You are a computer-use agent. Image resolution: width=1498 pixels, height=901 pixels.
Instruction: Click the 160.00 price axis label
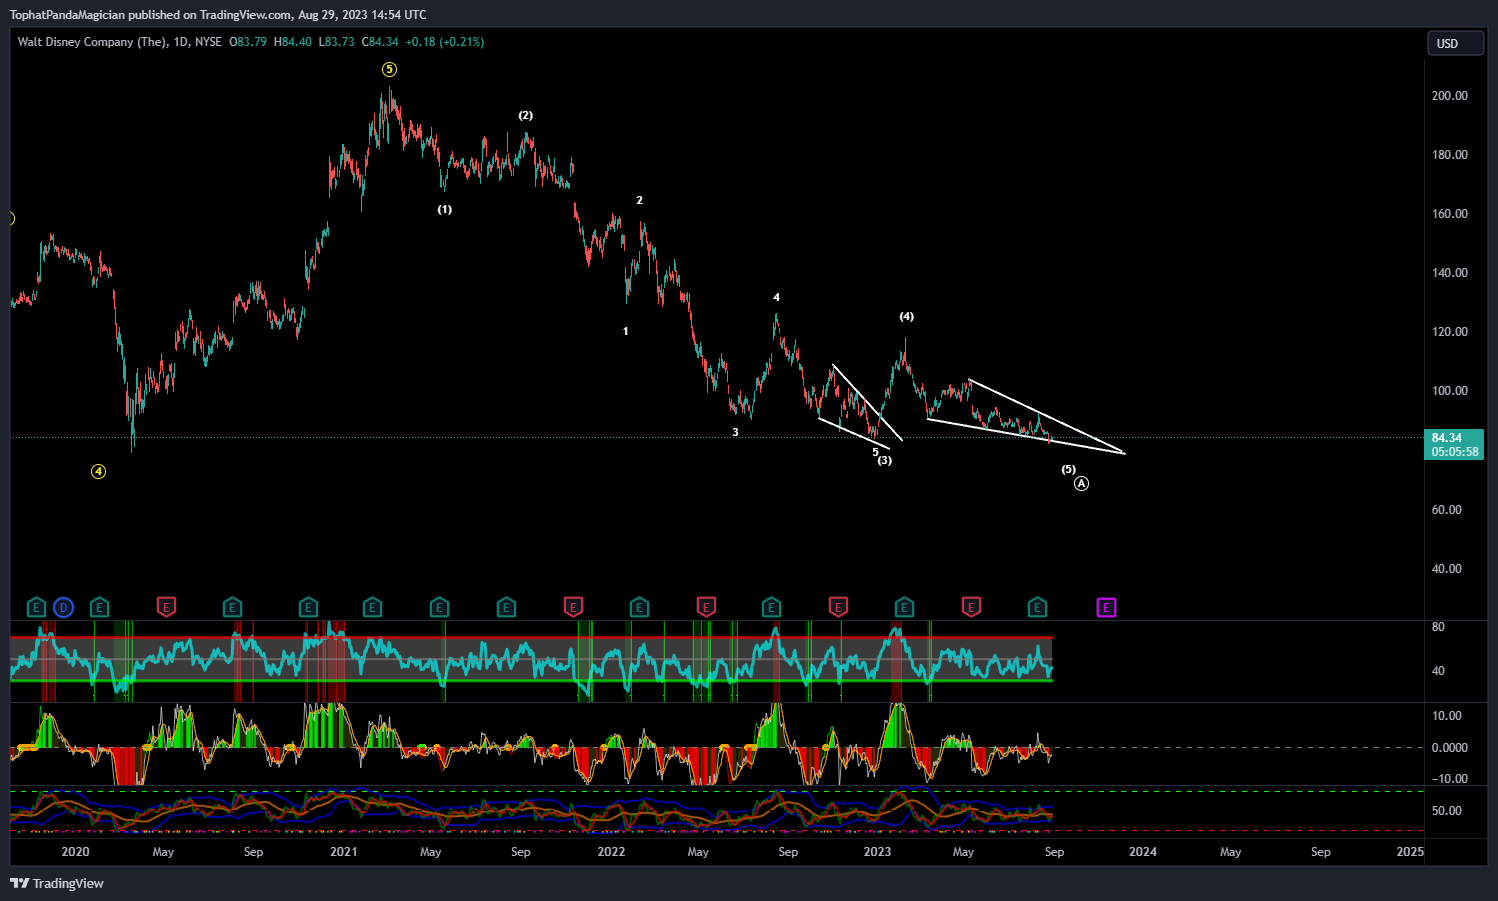[x=1449, y=214]
